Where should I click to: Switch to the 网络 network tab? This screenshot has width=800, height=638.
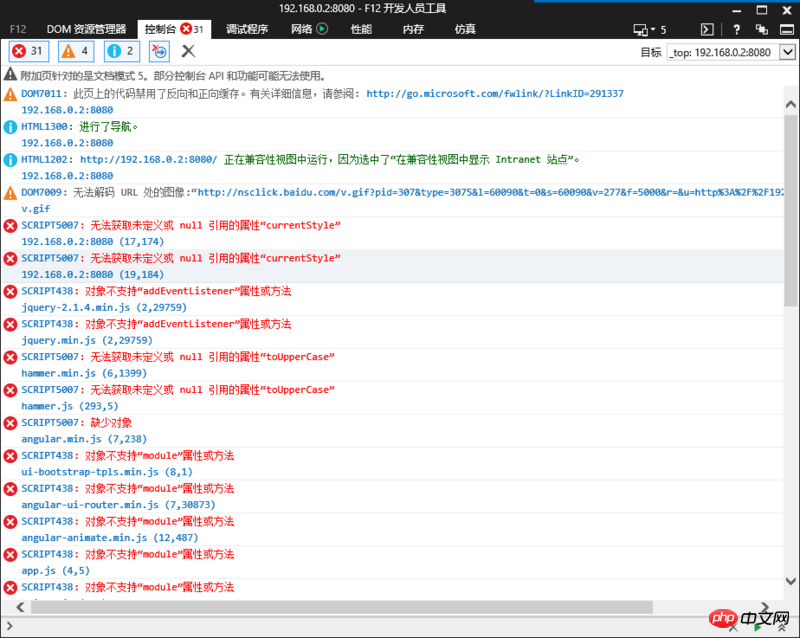click(x=301, y=29)
